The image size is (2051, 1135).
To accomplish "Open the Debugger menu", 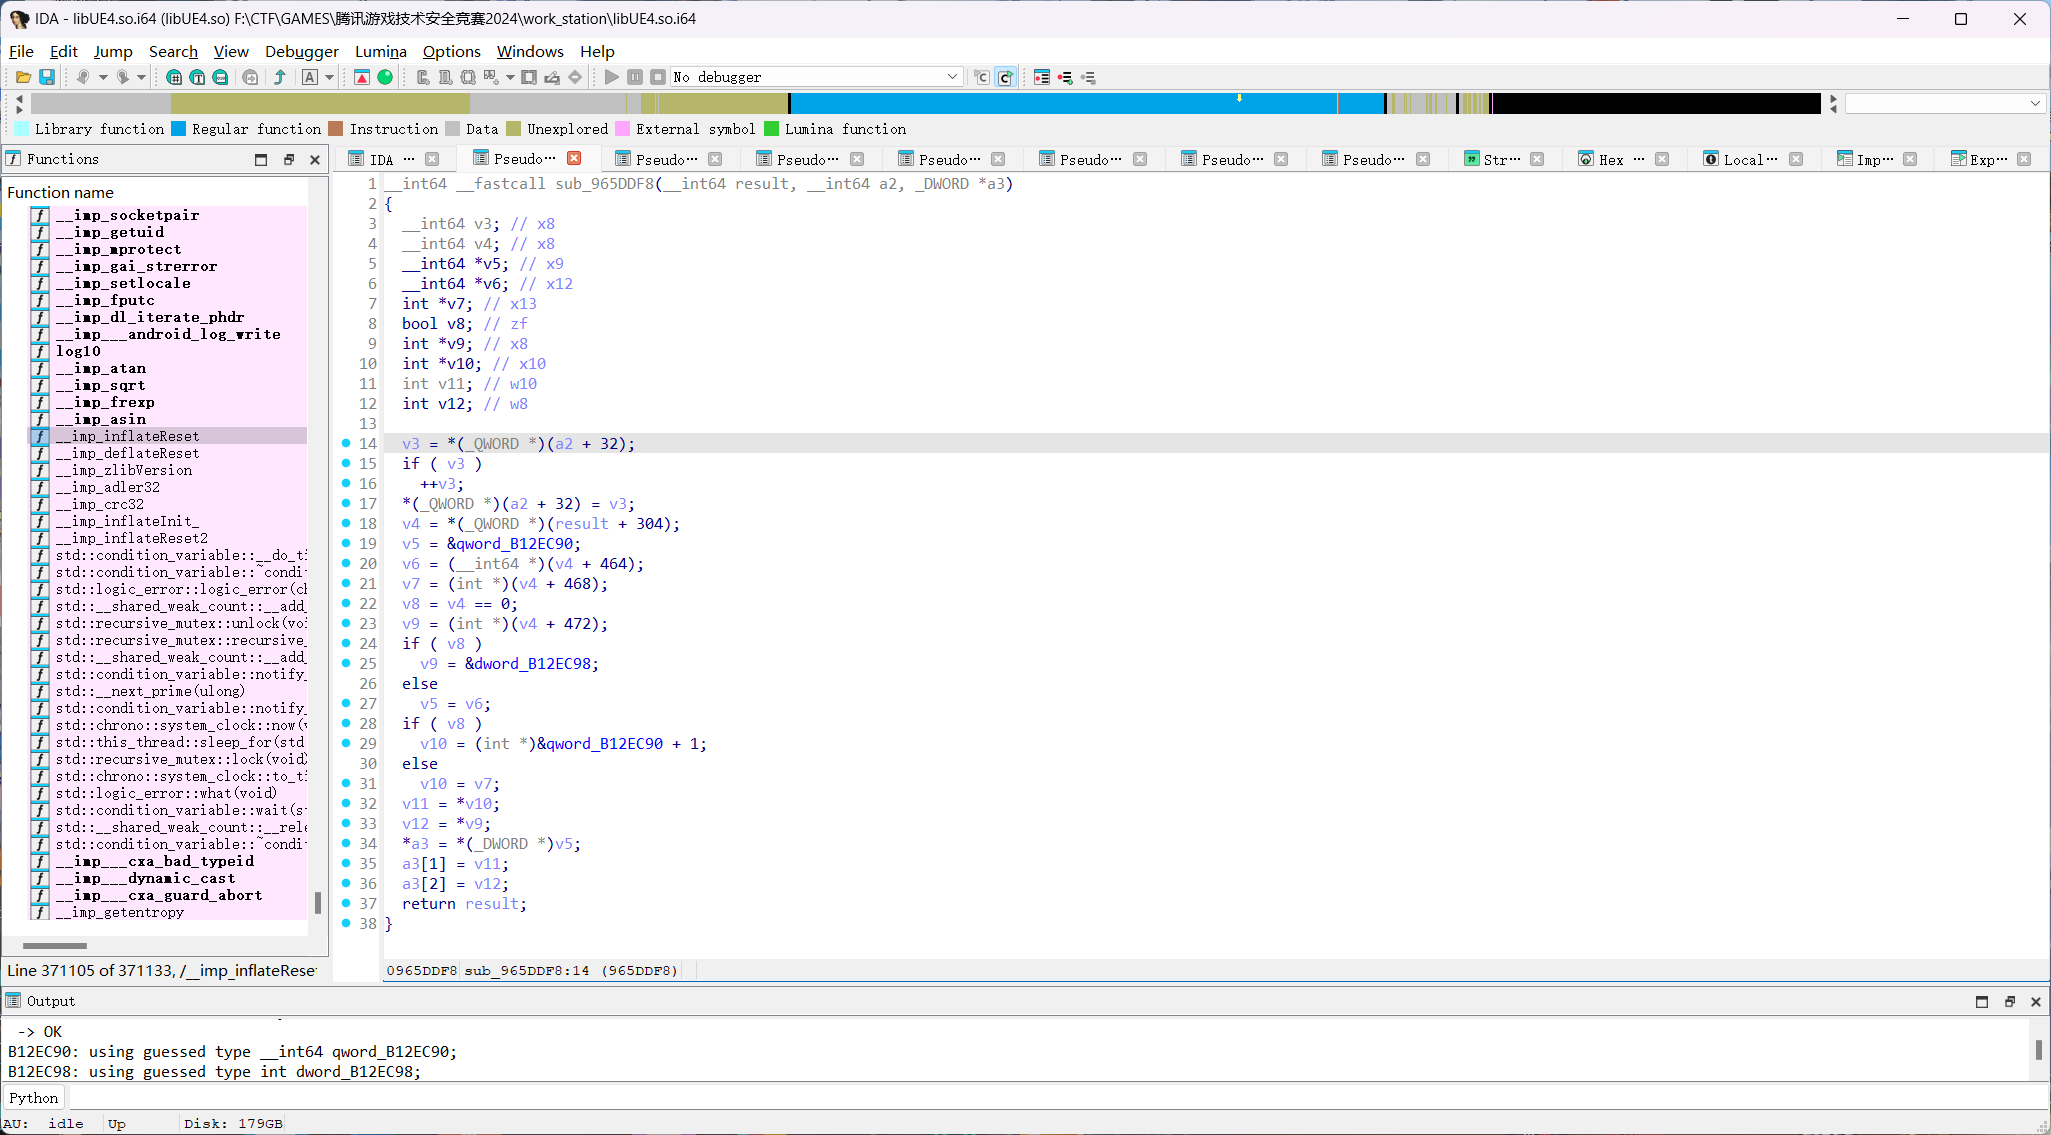I will pos(302,51).
